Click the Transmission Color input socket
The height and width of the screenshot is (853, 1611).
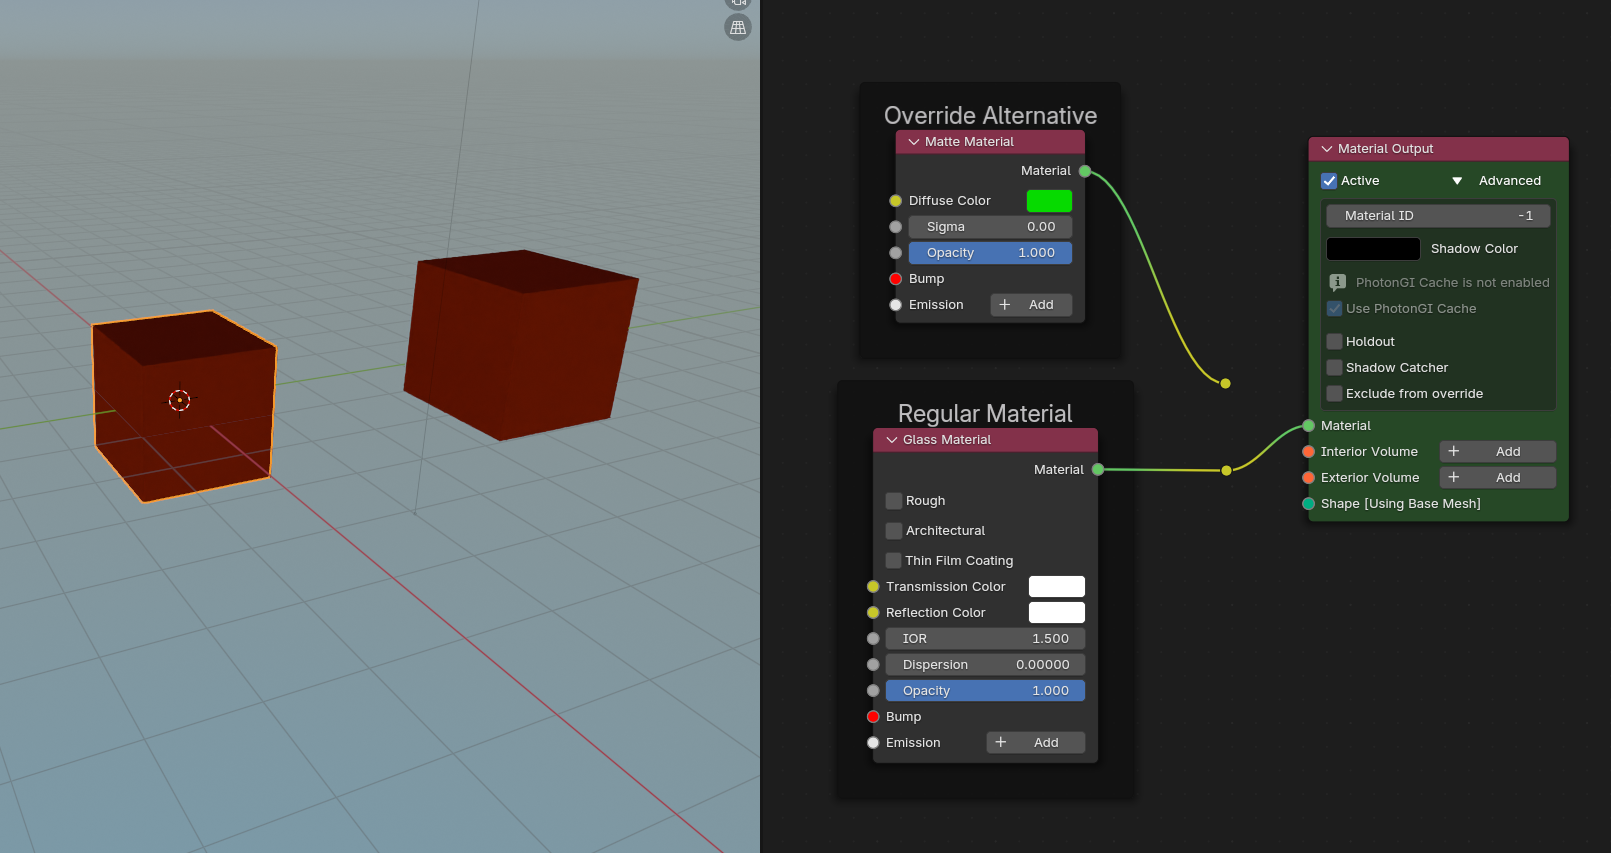coord(873,587)
